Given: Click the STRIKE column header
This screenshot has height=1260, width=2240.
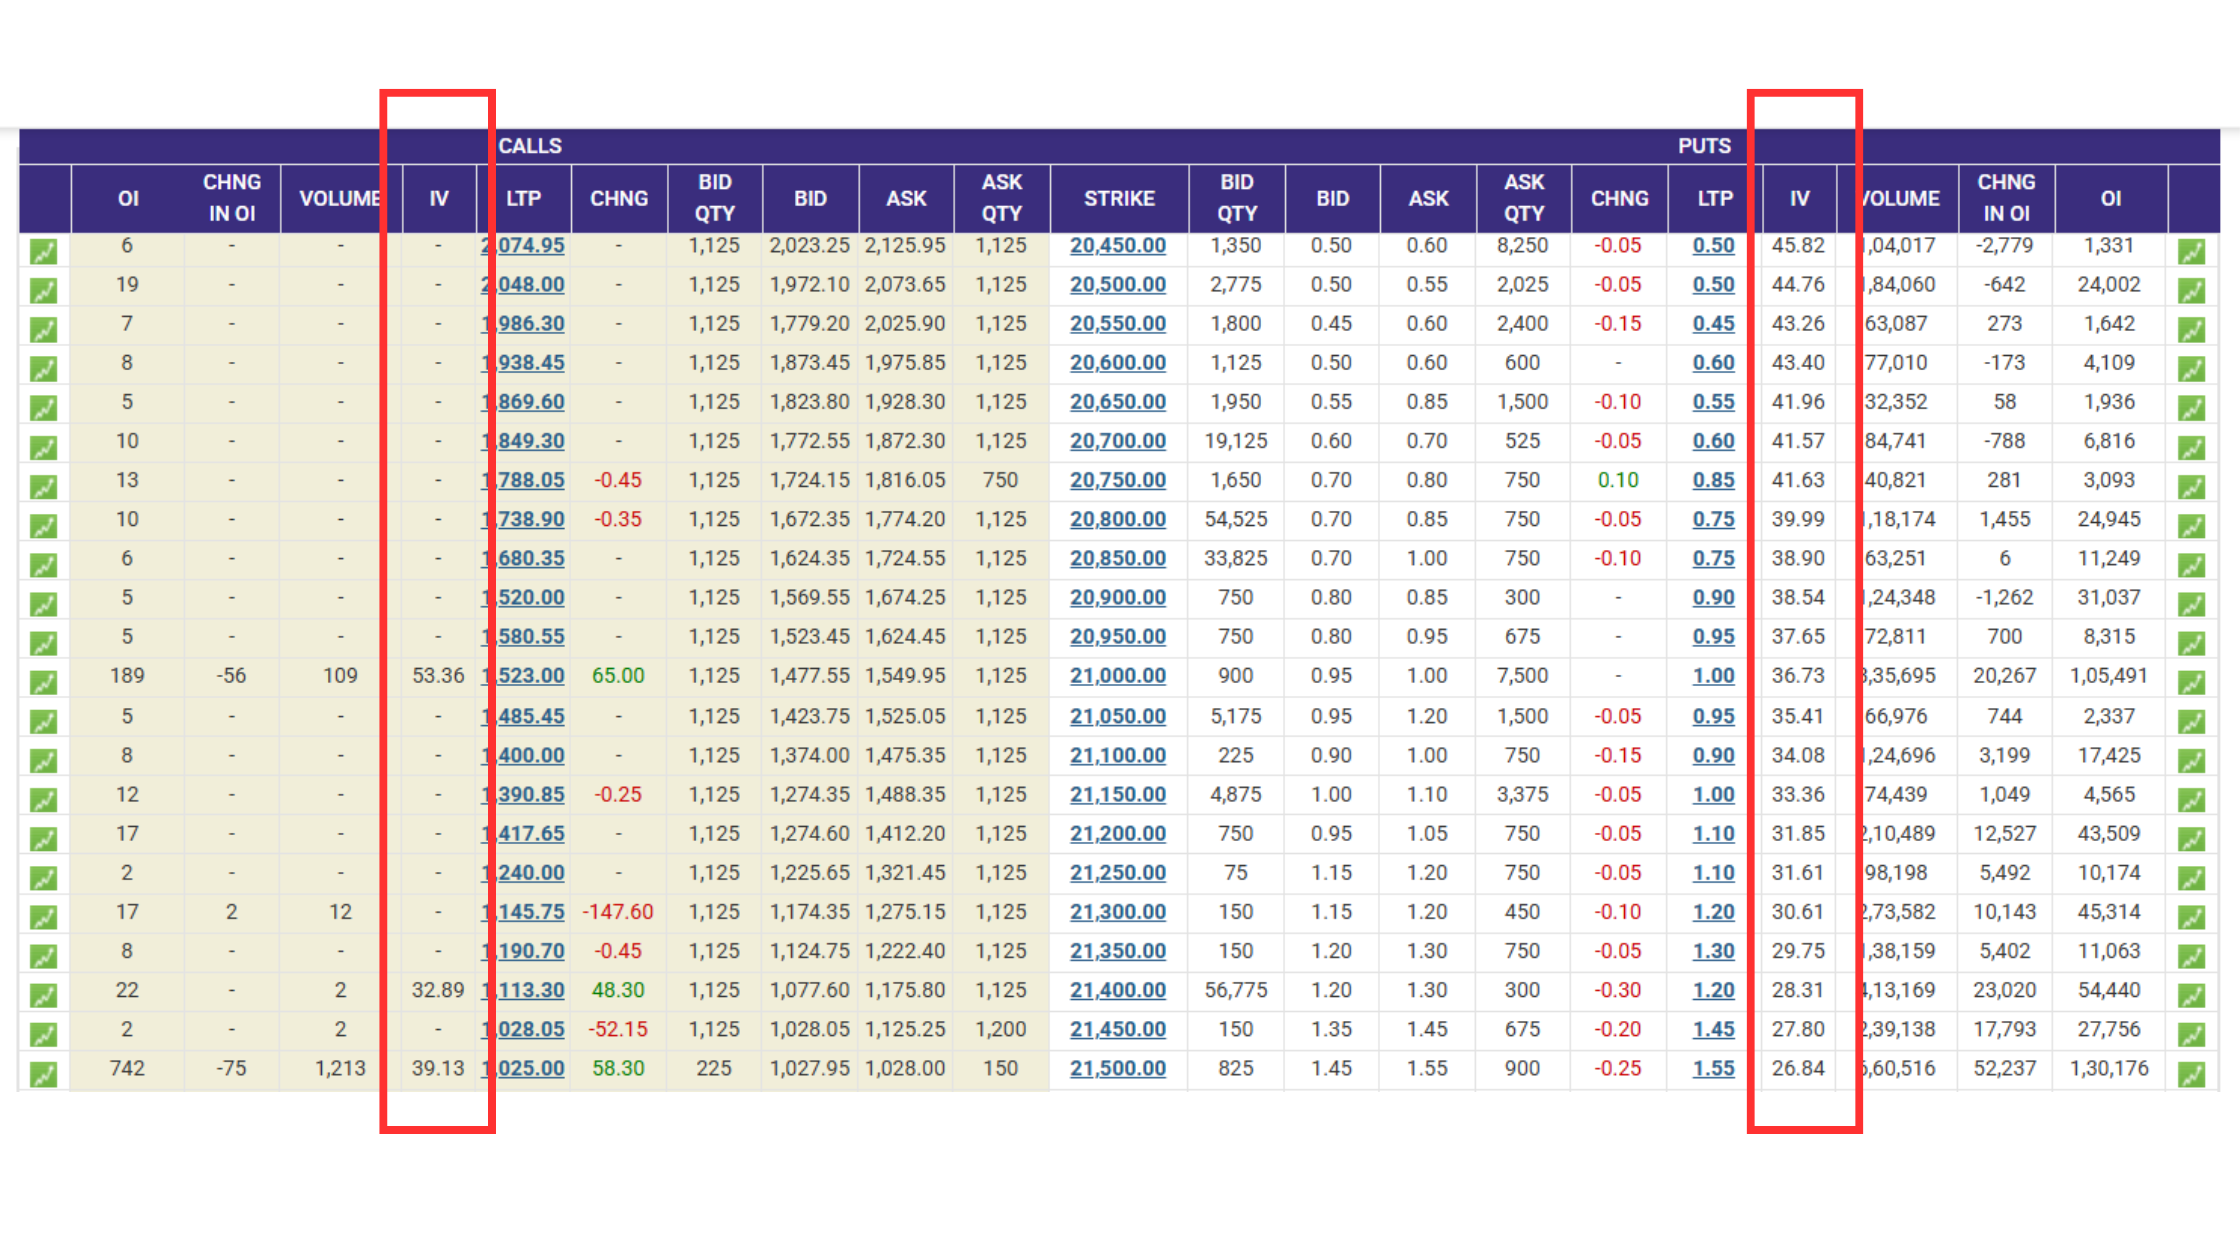Looking at the screenshot, I should pyautogui.click(x=1119, y=198).
